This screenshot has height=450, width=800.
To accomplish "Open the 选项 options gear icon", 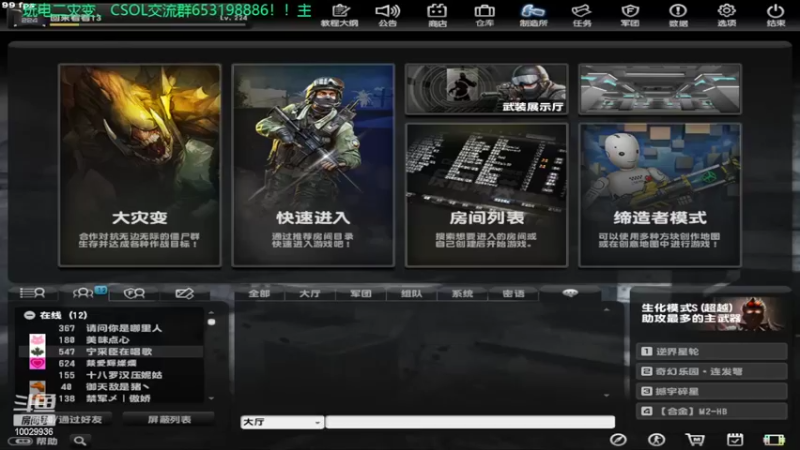I will pyautogui.click(x=727, y=15).
